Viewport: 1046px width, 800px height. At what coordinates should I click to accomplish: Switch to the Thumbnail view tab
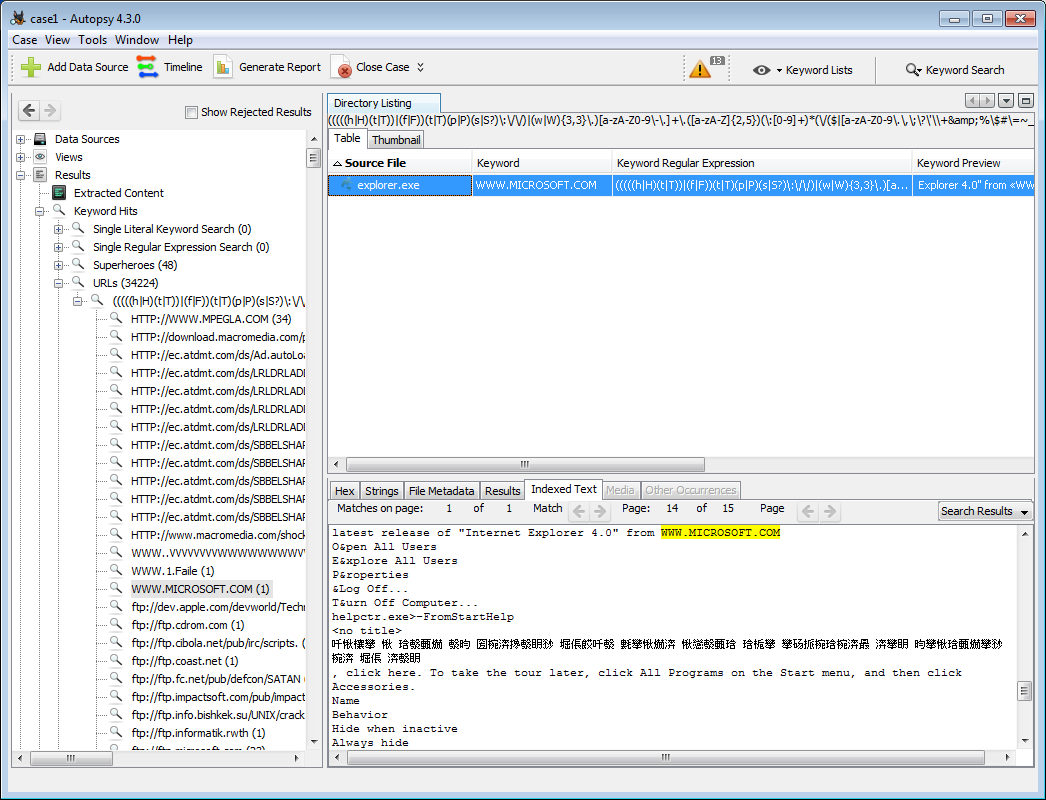tap(396, 140)
